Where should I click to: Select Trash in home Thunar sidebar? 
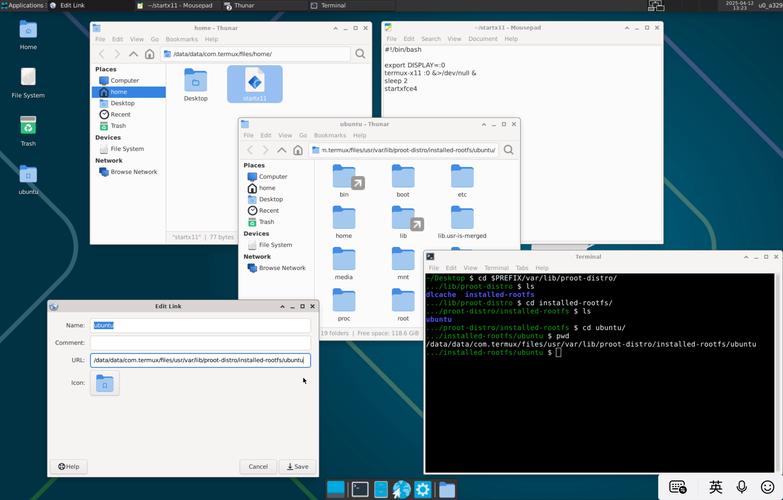(118, 126)
